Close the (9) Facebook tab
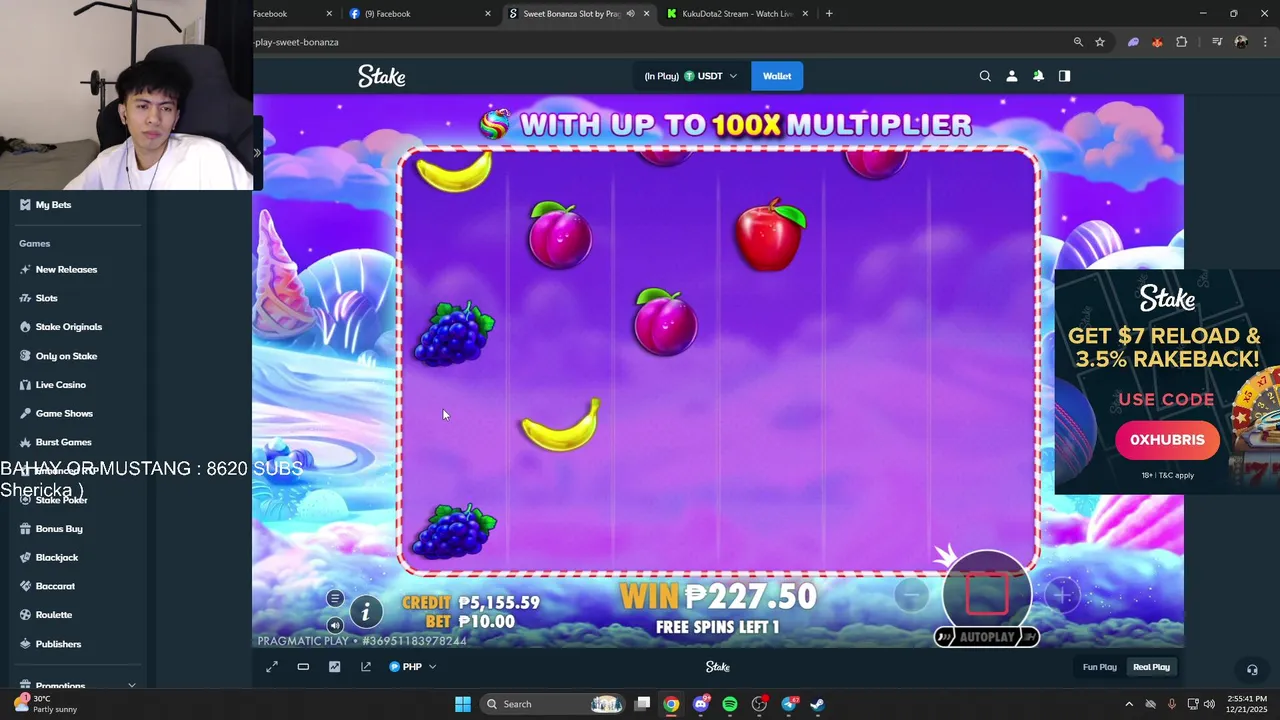This screenshot has width=1280, height=720. point(488,14)
